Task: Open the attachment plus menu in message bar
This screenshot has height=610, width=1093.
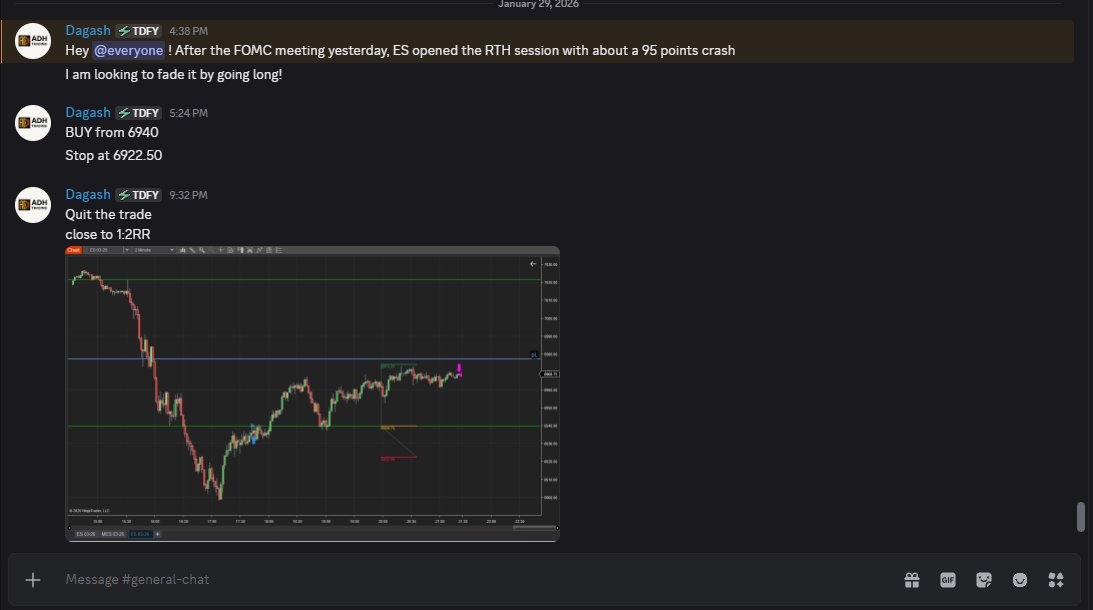Action: 33,580
